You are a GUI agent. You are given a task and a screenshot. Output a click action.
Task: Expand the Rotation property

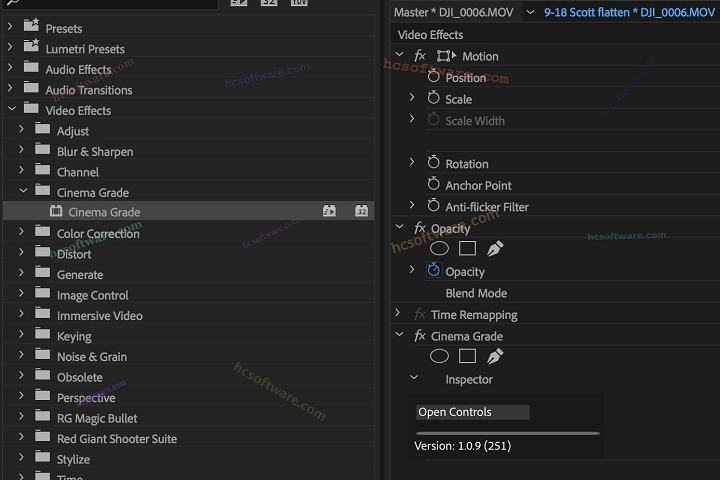[x=412, y=163]
